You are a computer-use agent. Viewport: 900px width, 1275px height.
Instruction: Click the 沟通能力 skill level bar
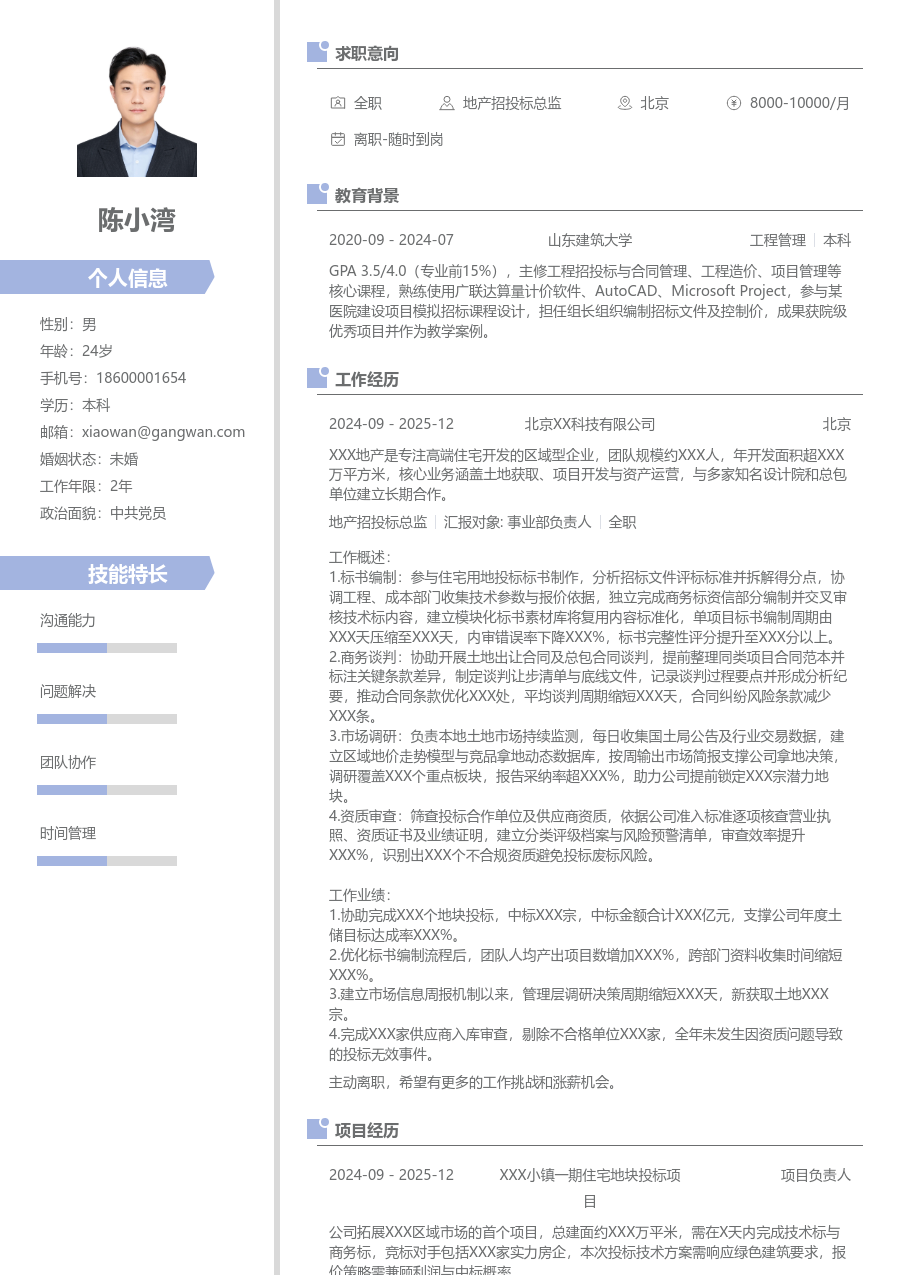[x=107, y=648]
